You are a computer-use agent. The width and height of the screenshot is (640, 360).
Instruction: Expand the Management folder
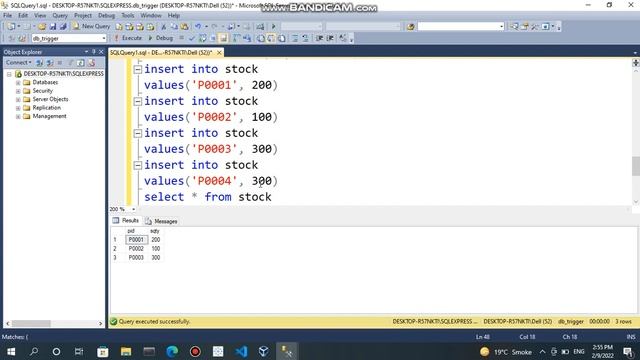click(x=18, y=117)
